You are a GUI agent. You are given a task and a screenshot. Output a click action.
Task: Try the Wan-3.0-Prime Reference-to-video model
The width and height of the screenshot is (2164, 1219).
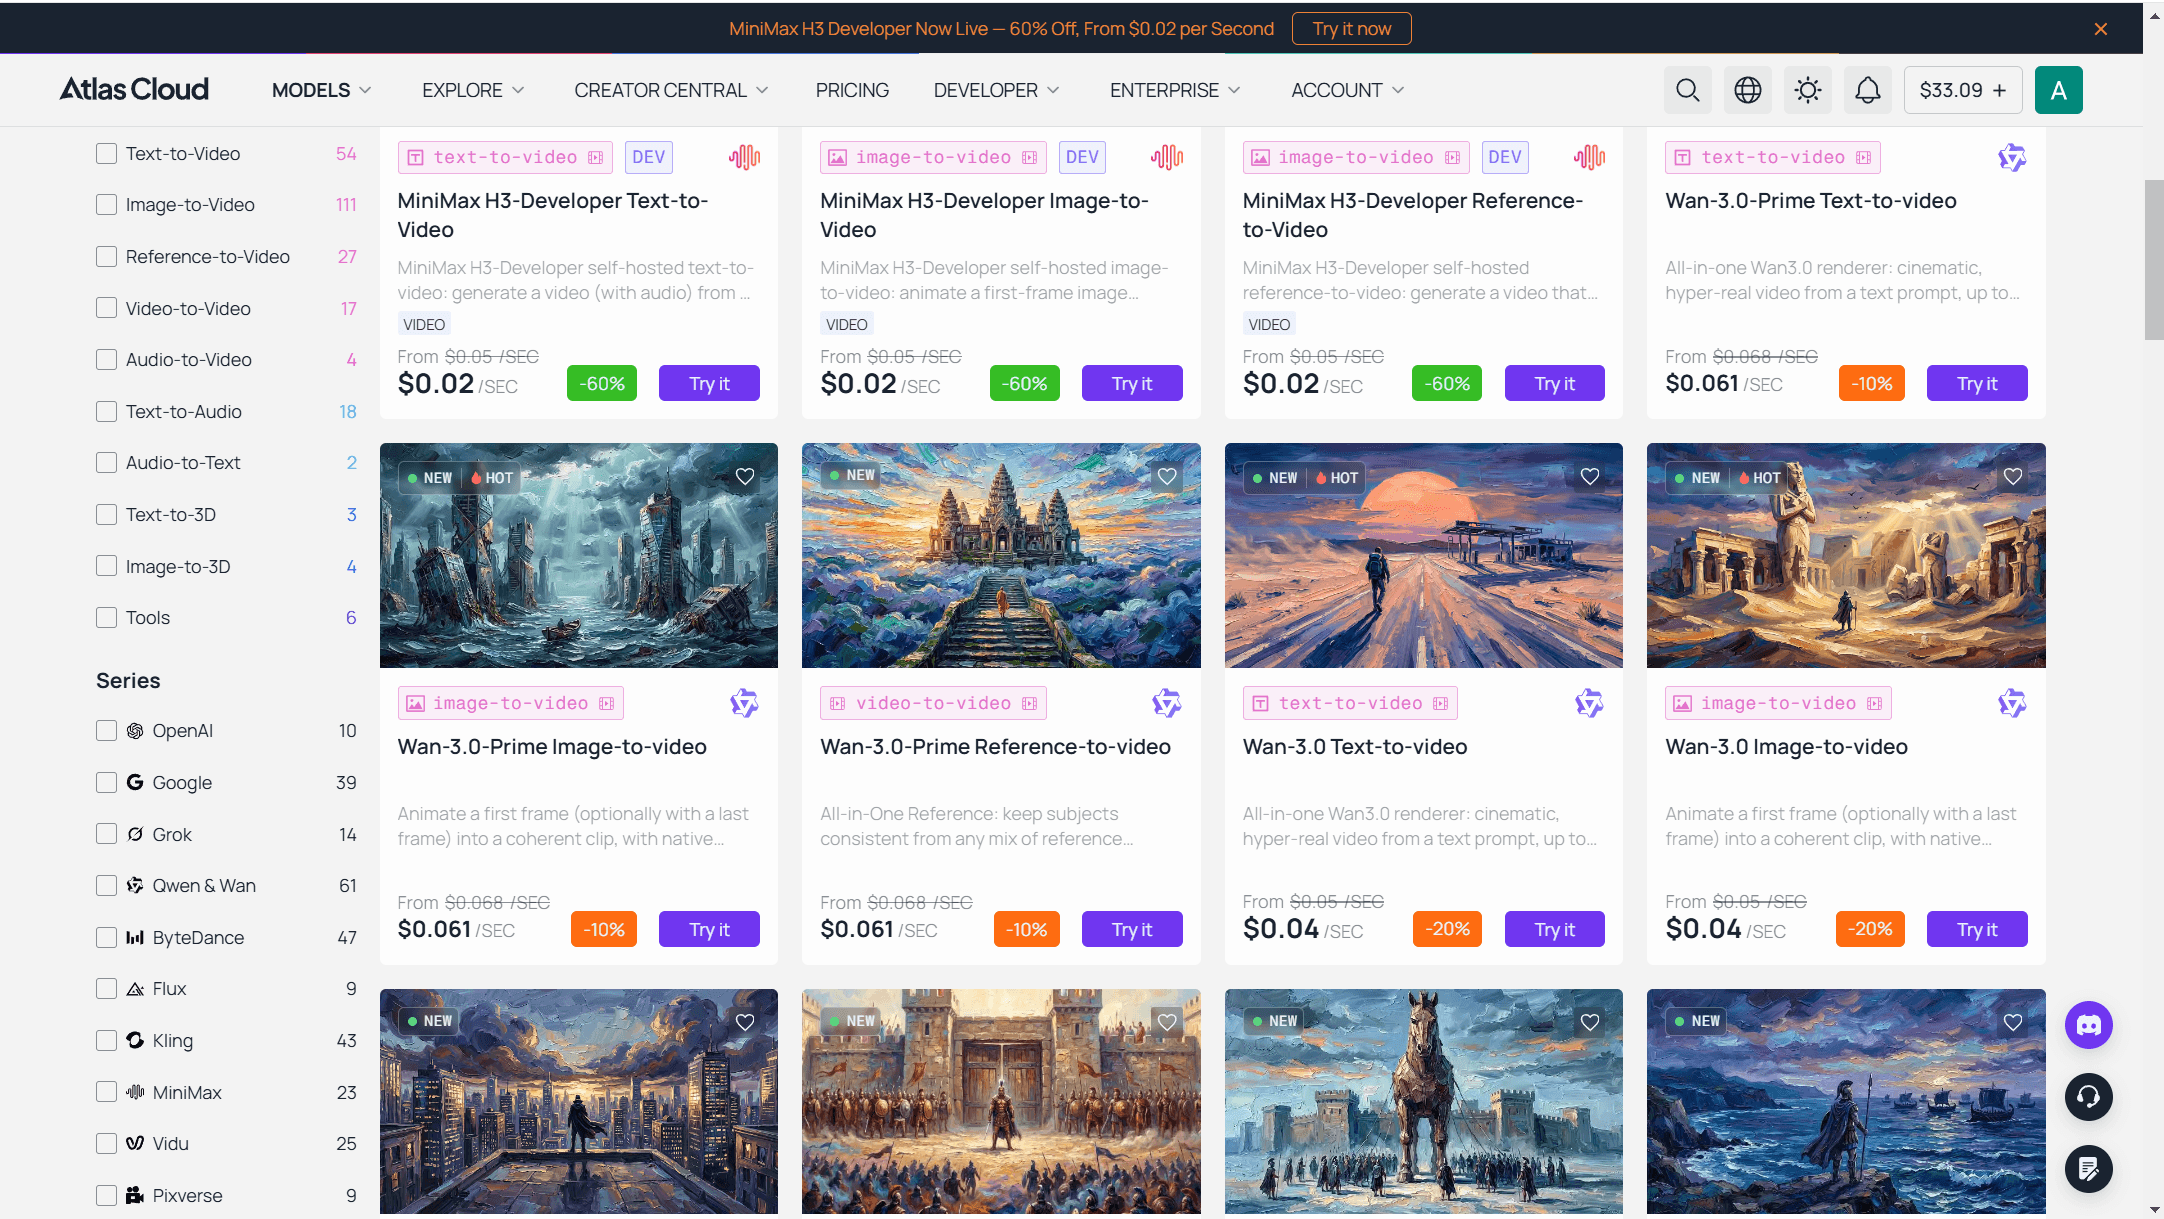pos(1132,929)
